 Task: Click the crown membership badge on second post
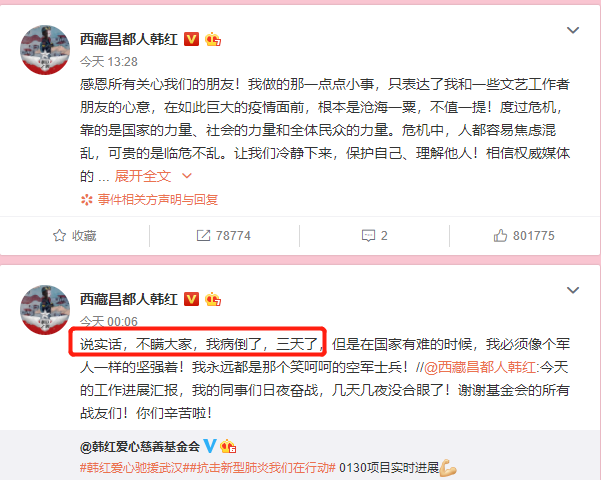[x=213, y=299]
